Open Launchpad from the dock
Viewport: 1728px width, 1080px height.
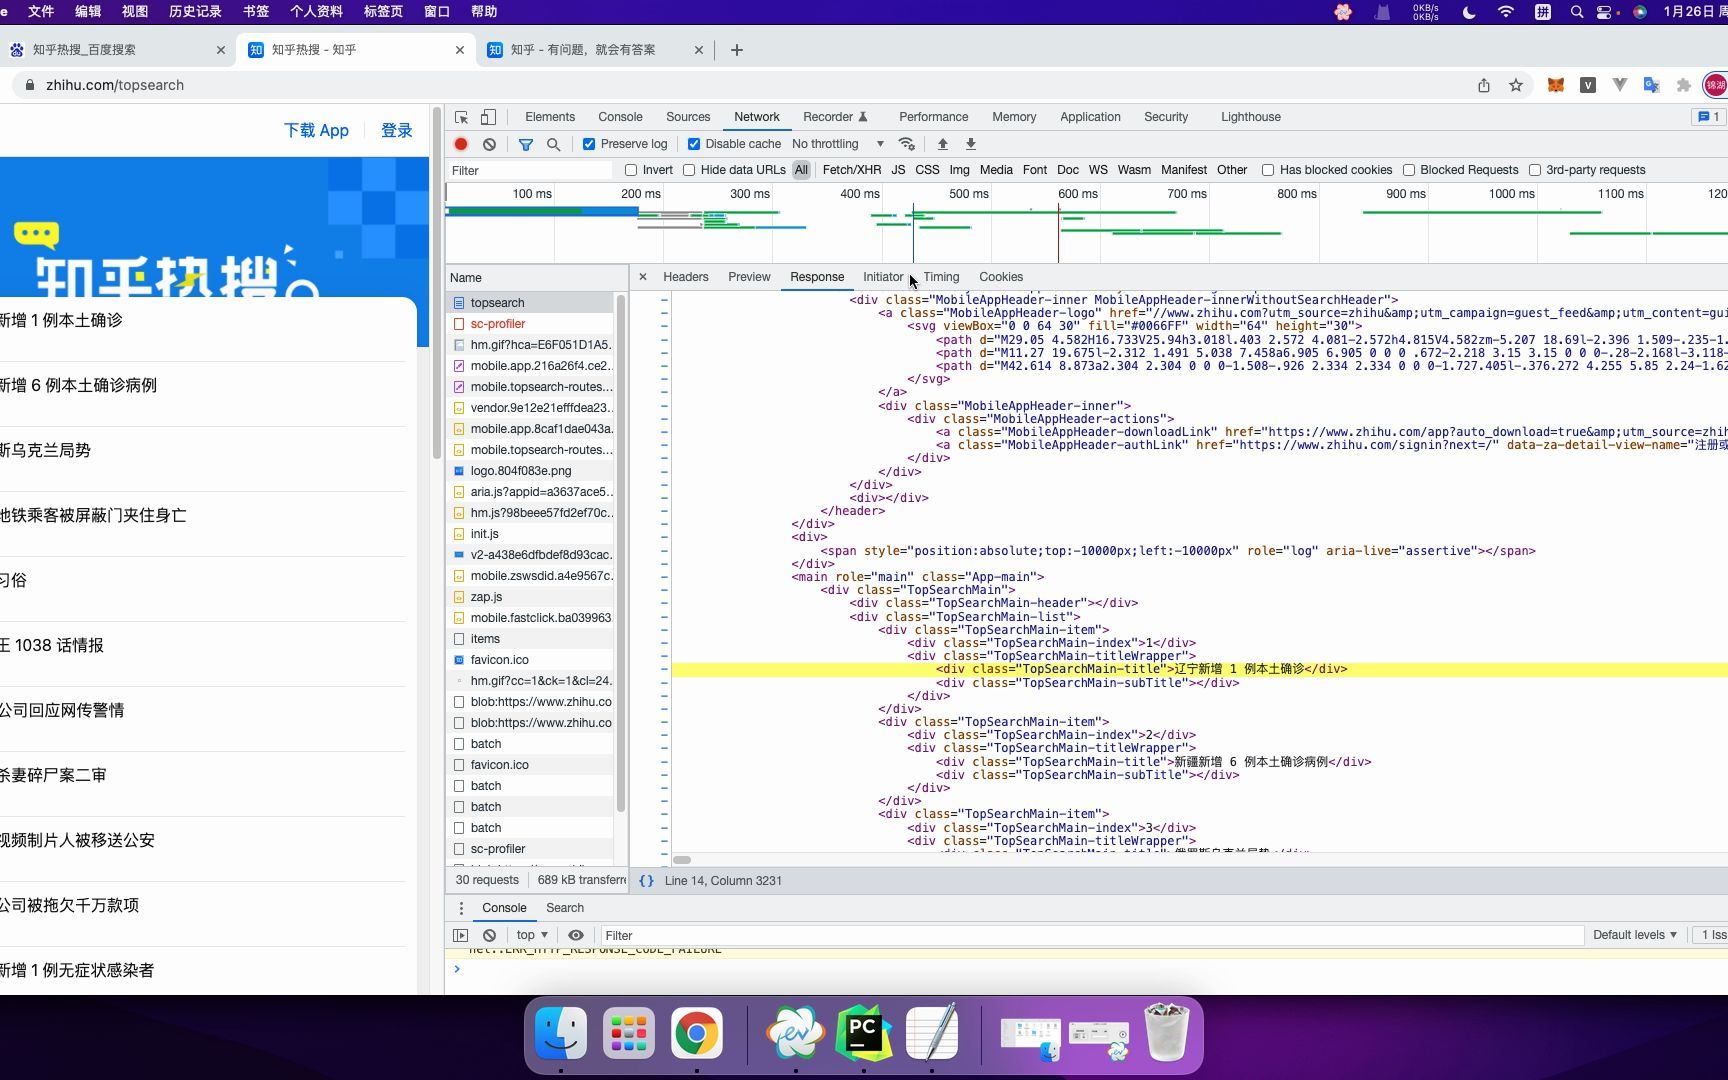629,1033
